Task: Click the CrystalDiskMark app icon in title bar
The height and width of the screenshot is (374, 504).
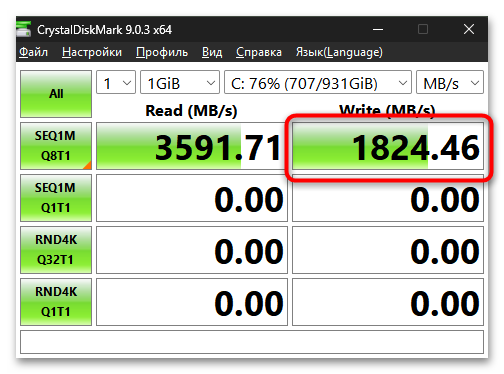Action: [x=23, y=29]
